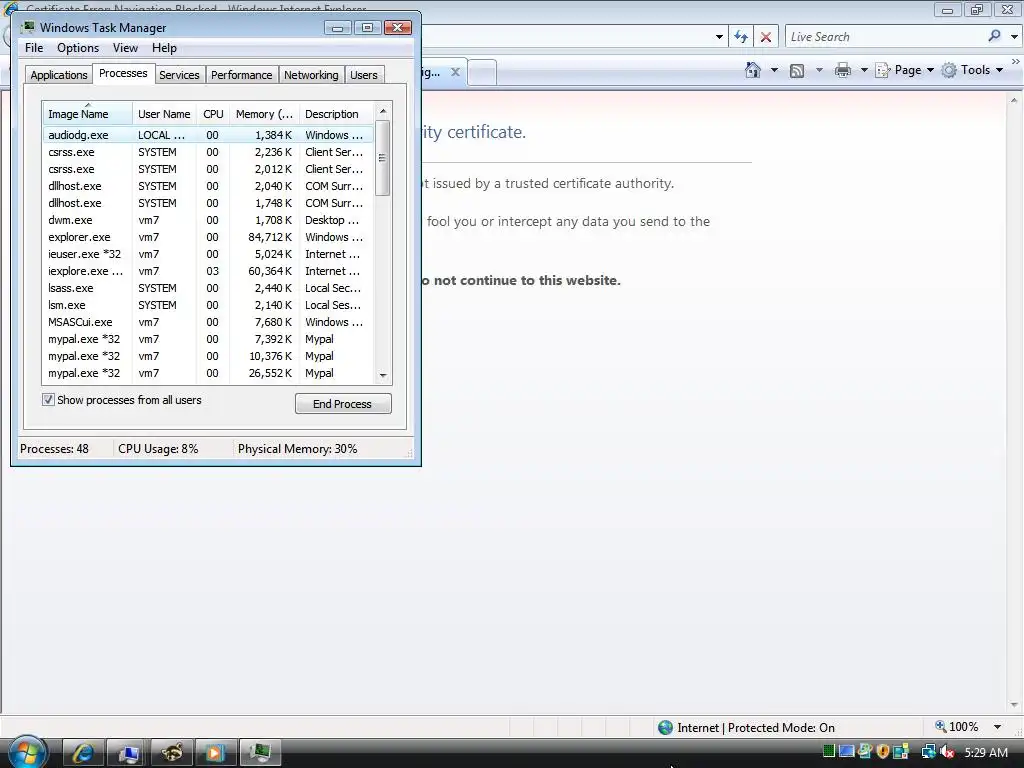Close the current IE tab
Viewport: 1024px width, 768px height.
(x=455, y=72)
